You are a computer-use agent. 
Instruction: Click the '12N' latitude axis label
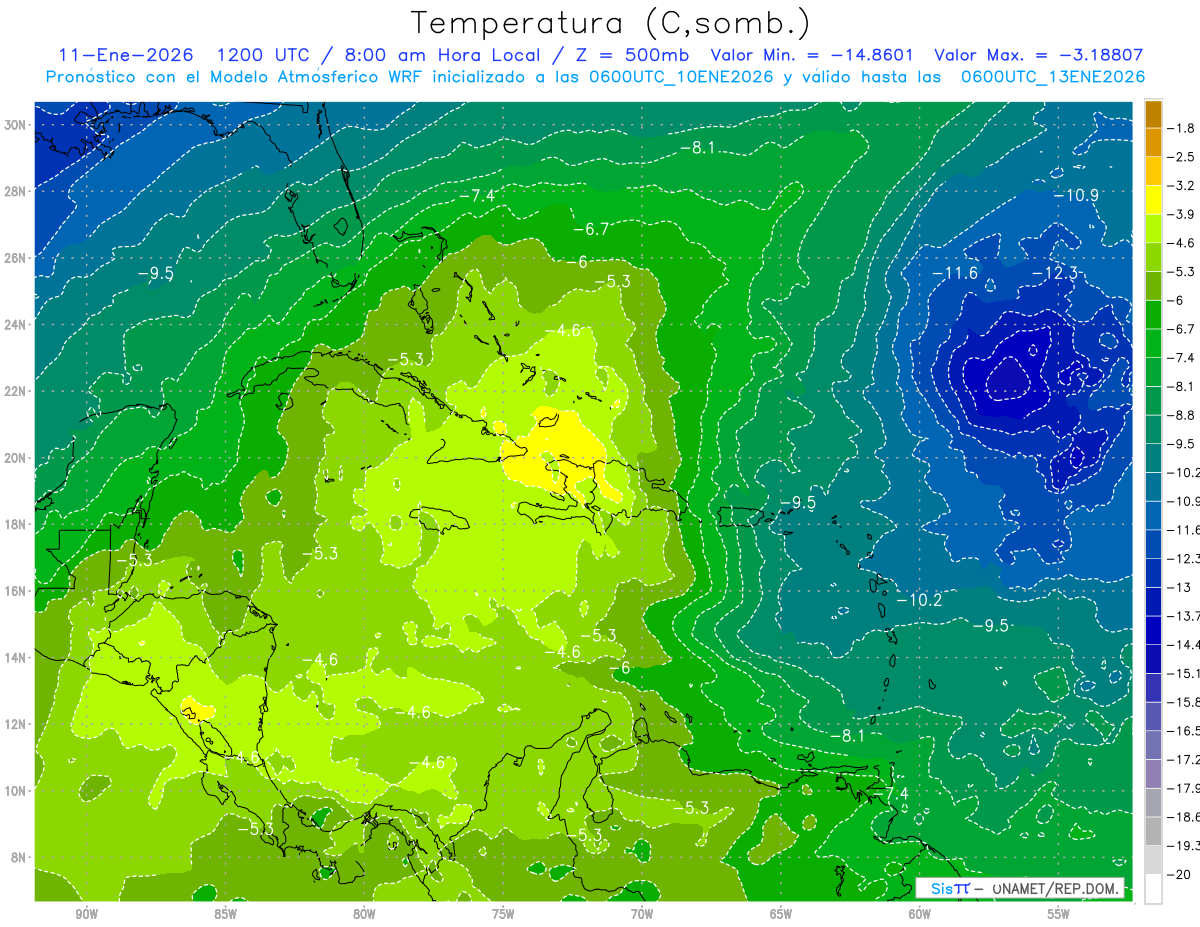17,724
